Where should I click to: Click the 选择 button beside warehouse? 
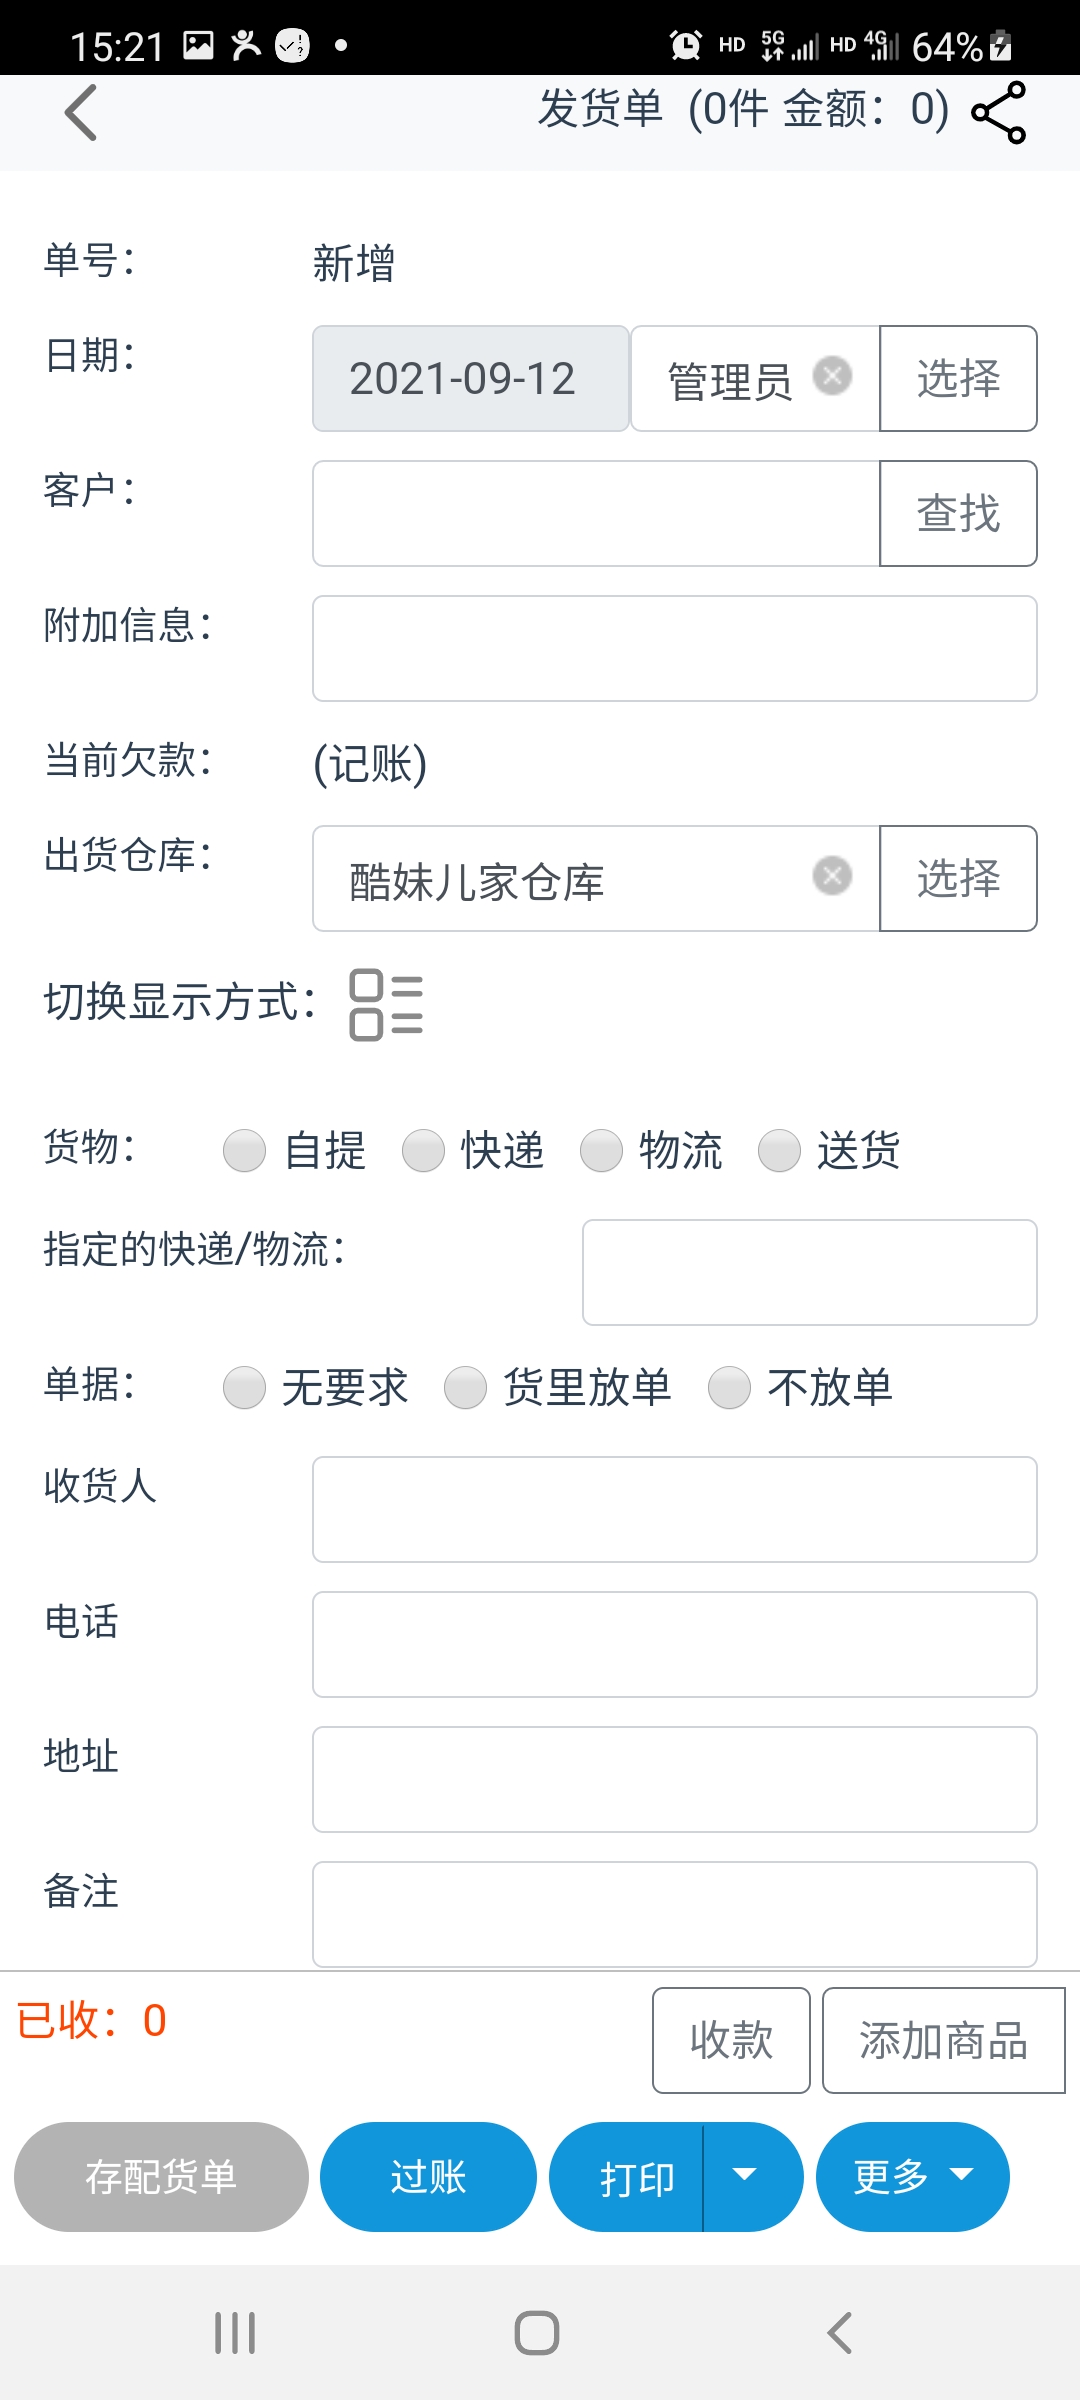pos(958,879)
